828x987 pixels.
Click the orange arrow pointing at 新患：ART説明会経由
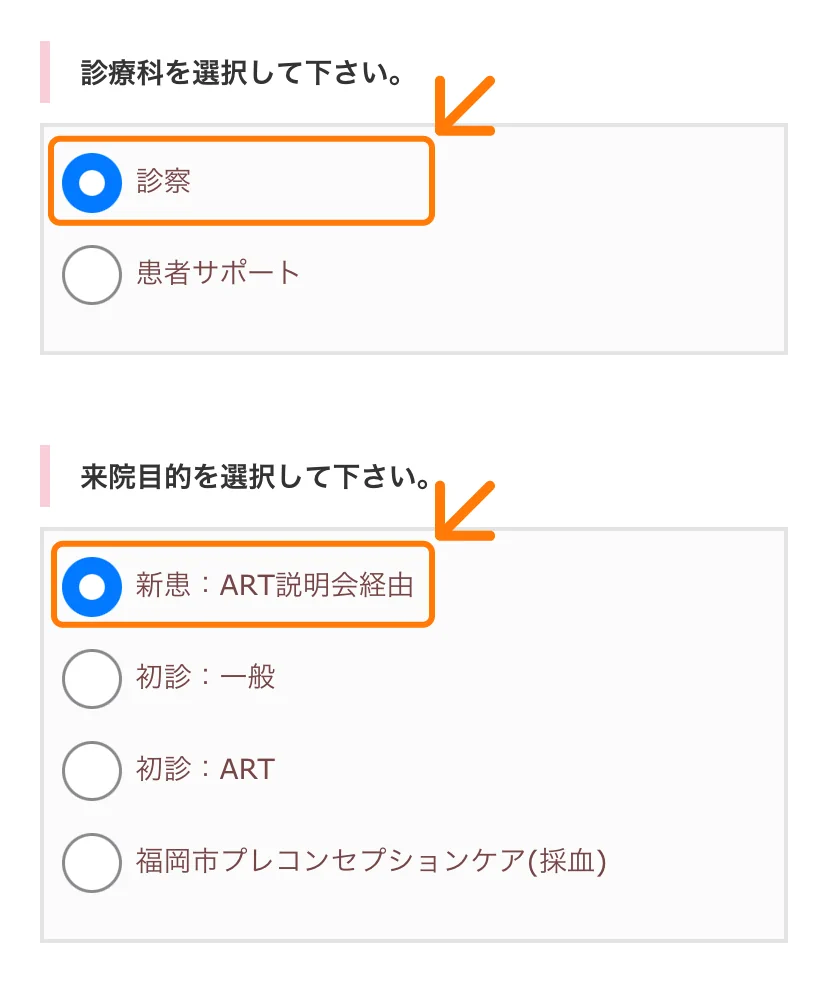tap(465, 510)
